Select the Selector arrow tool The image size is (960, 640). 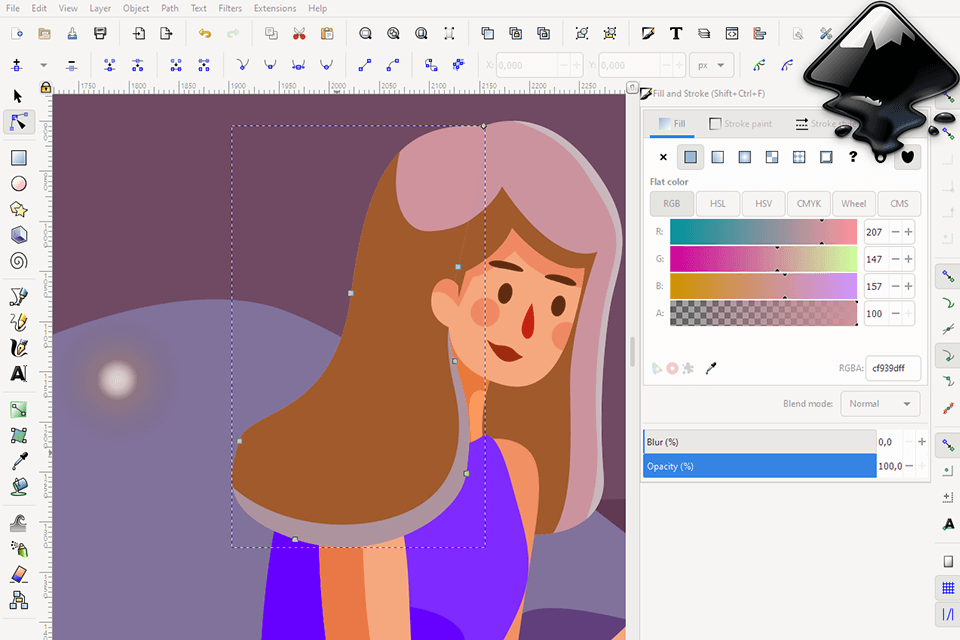click(x=18, y=96)
